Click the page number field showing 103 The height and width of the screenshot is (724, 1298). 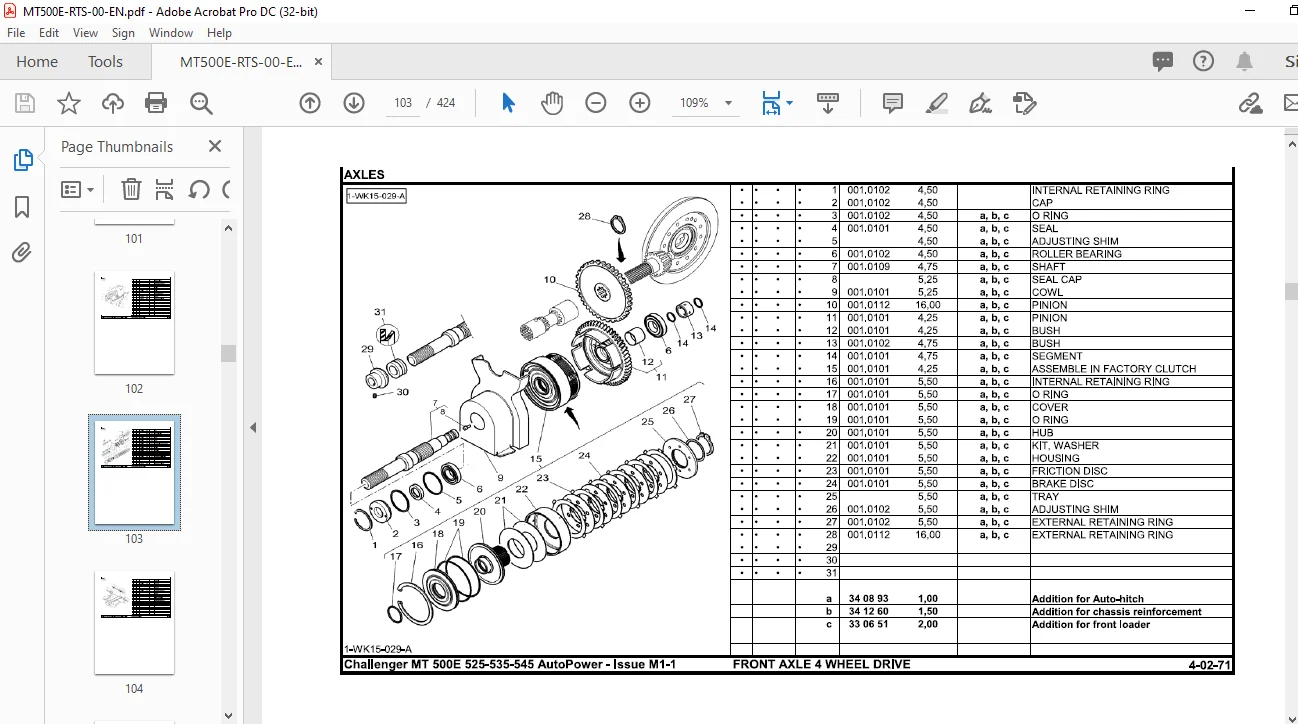coord(403,103)
